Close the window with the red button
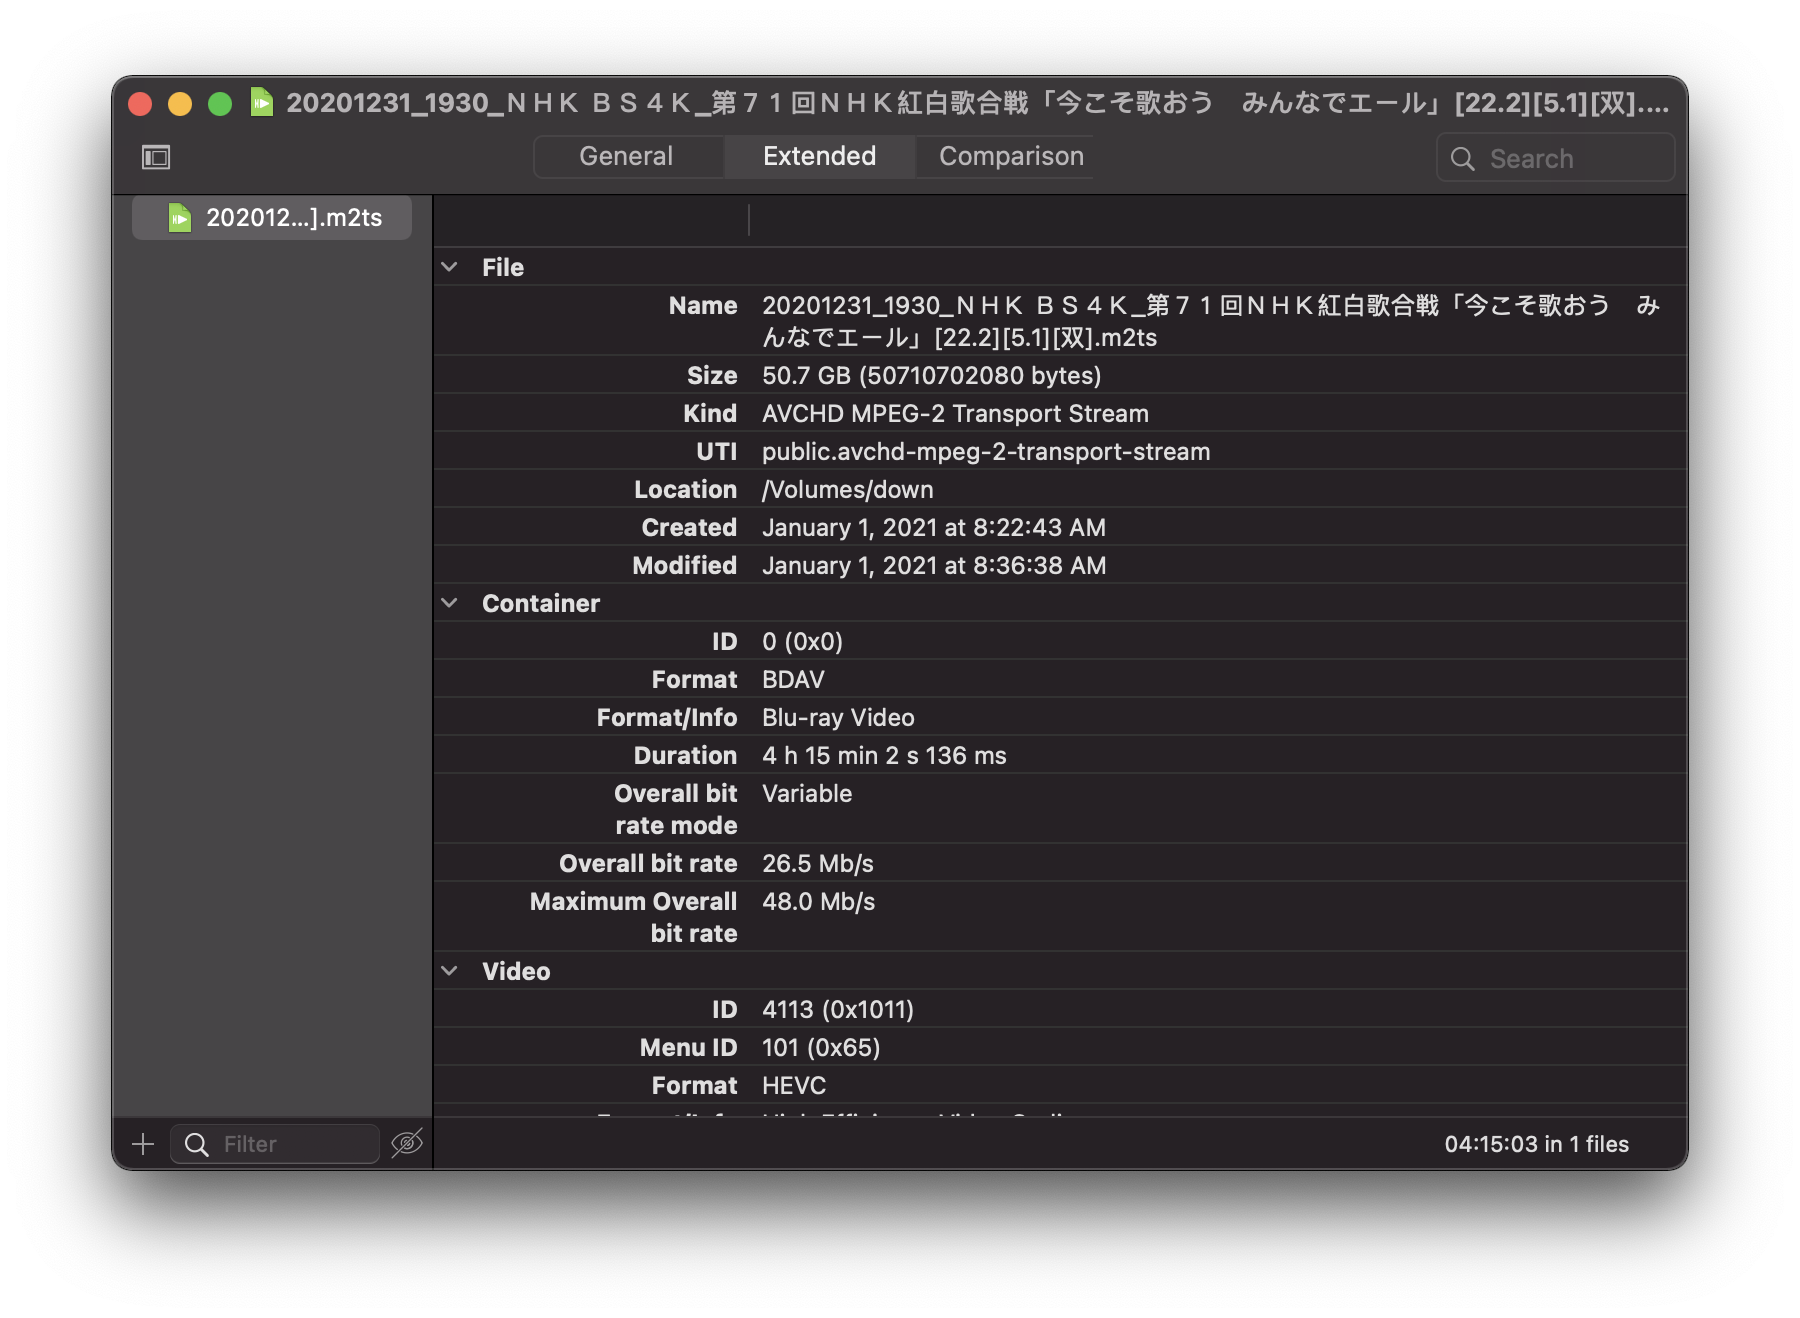 tap(140, 104)
